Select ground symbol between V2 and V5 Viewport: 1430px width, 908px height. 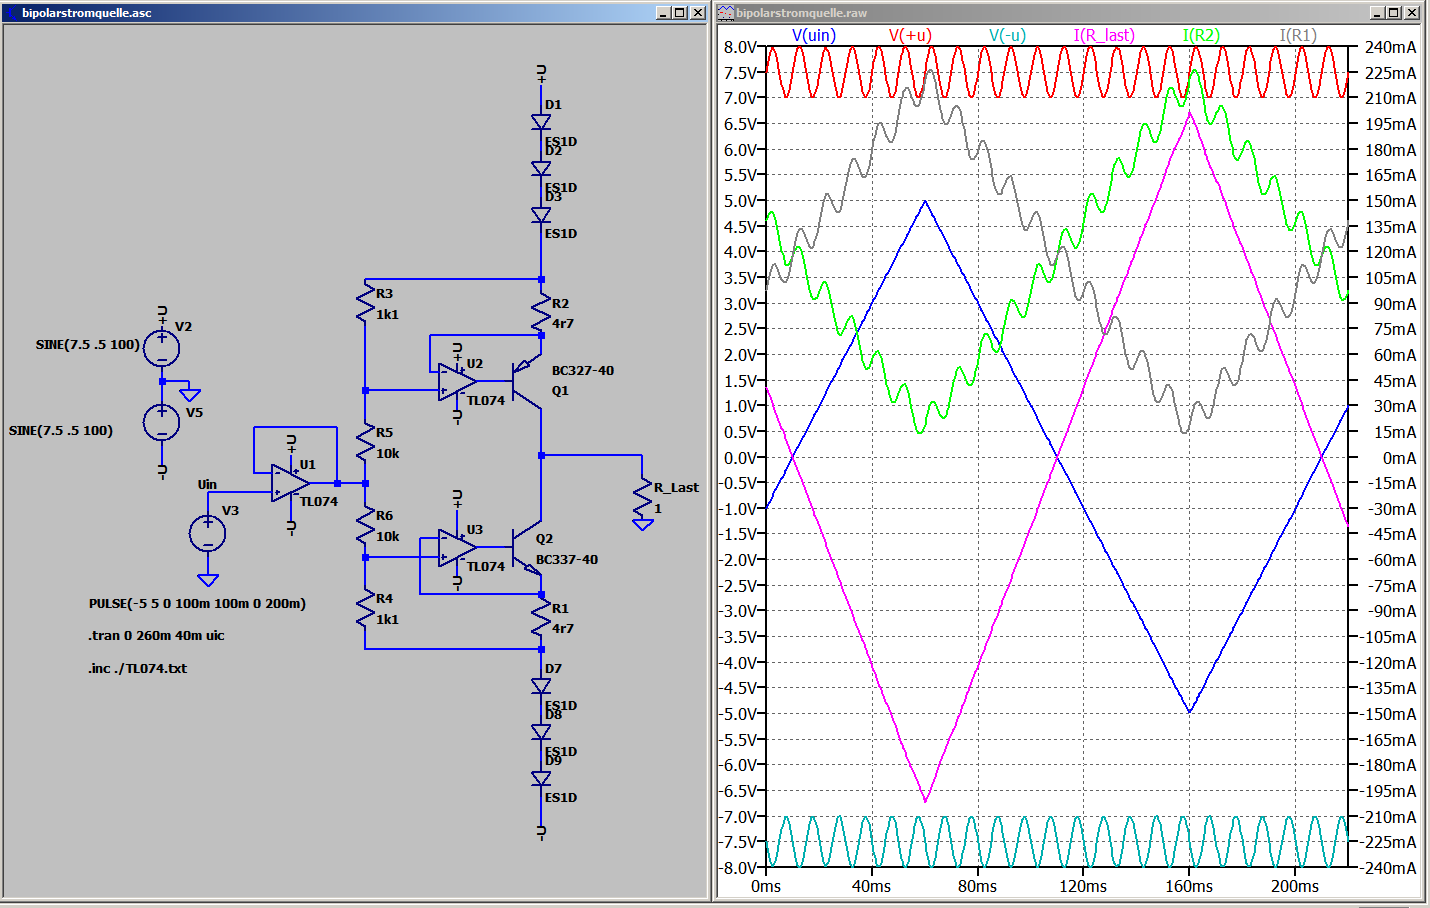click(190, 395)
